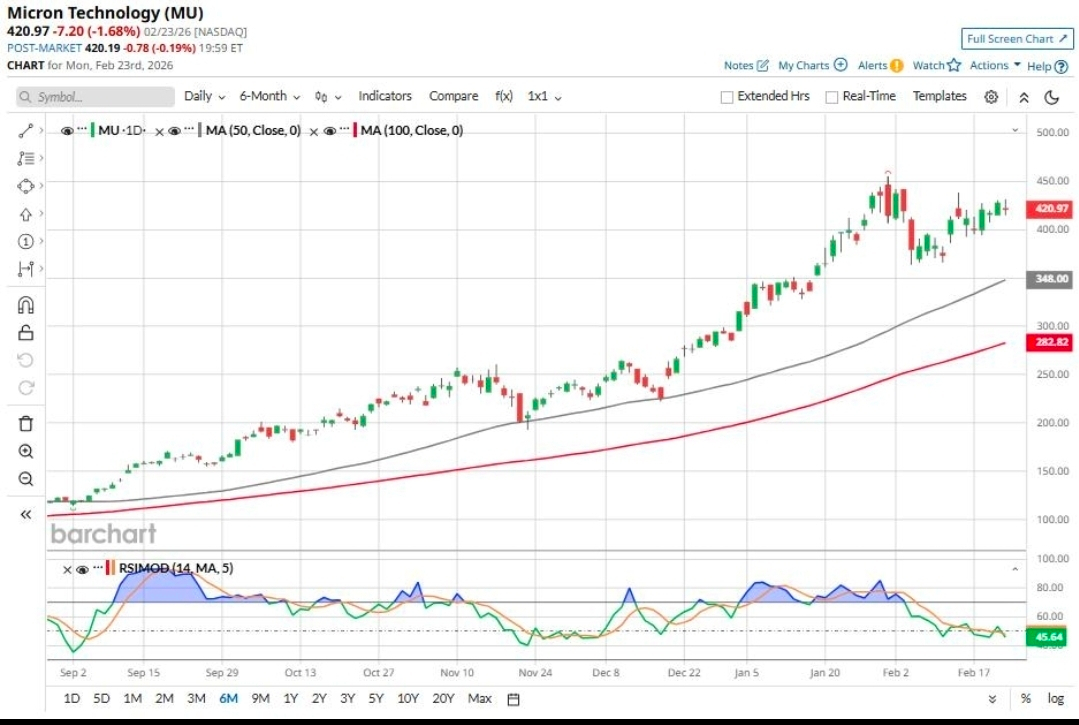
Task: Zoom out of the chart
Action: click(25, 479)
